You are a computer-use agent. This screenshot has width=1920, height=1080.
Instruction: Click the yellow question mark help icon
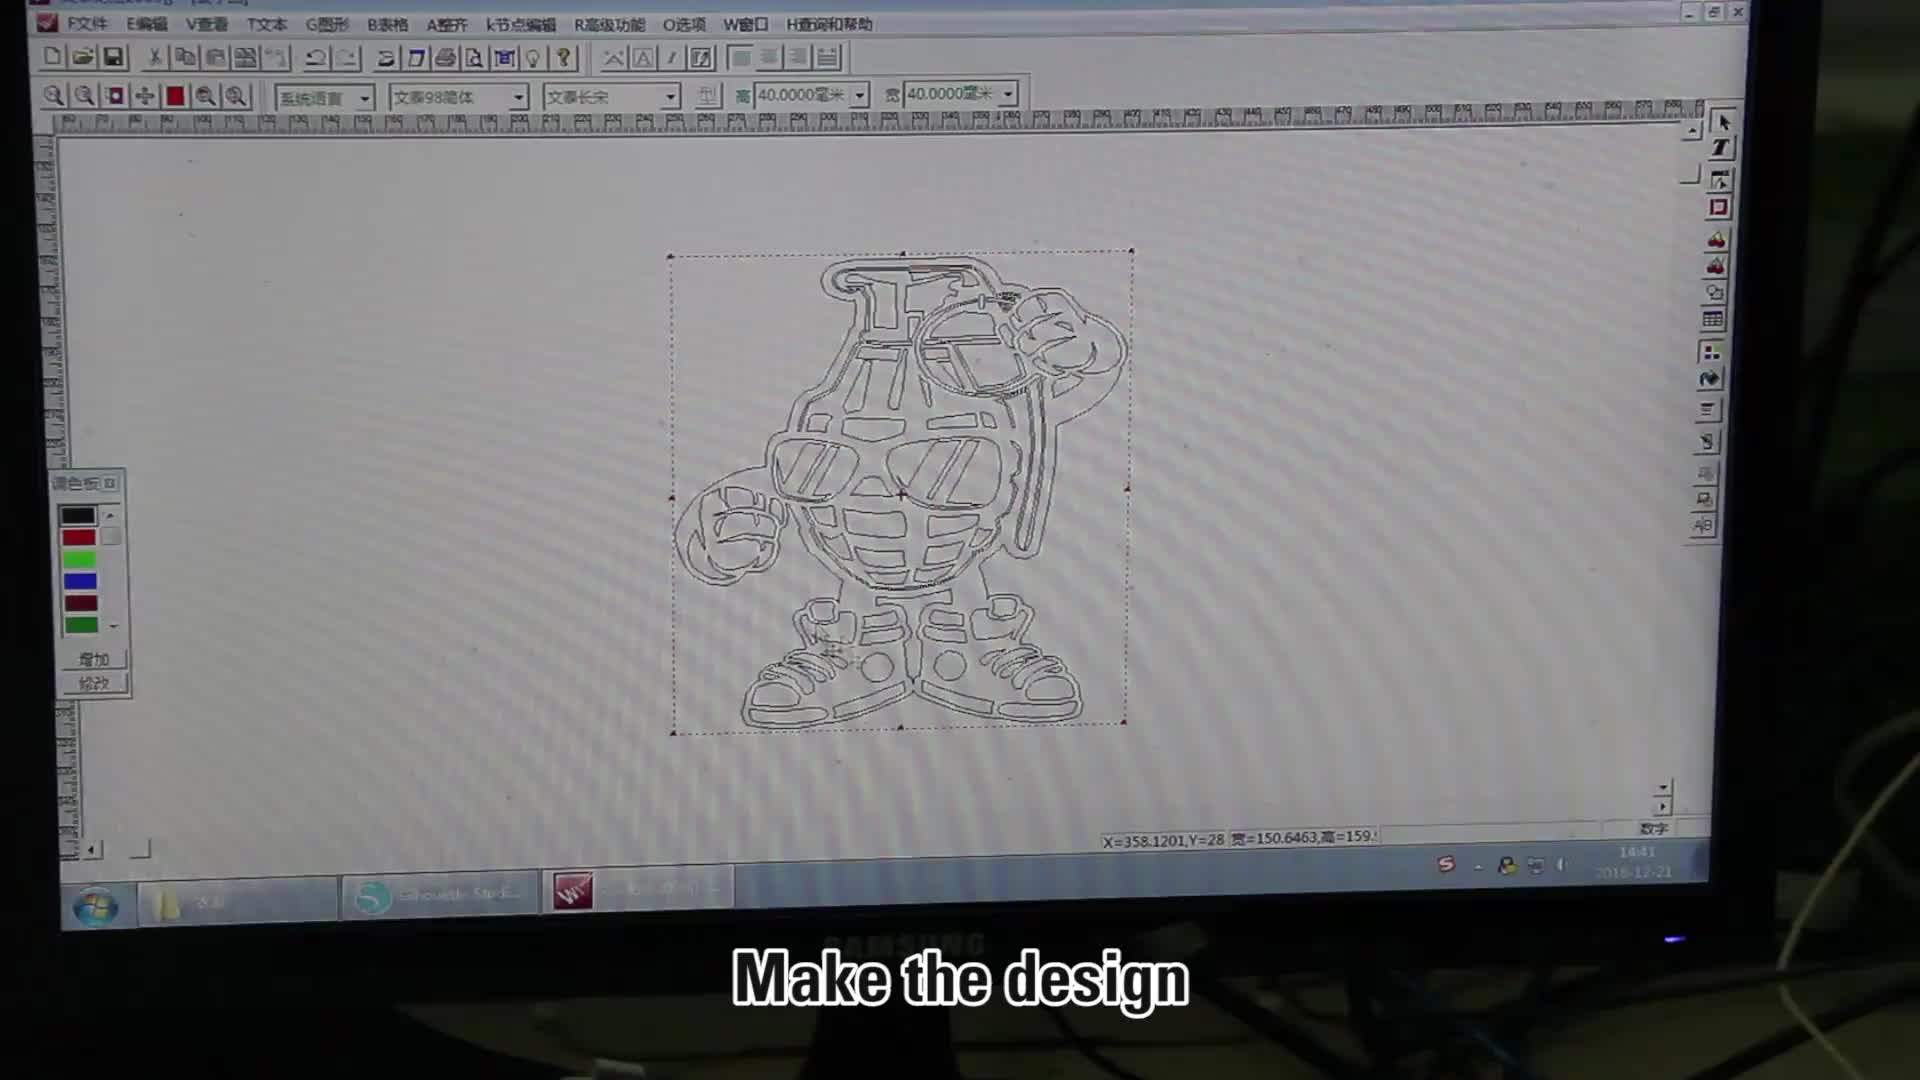coord(563,58)
